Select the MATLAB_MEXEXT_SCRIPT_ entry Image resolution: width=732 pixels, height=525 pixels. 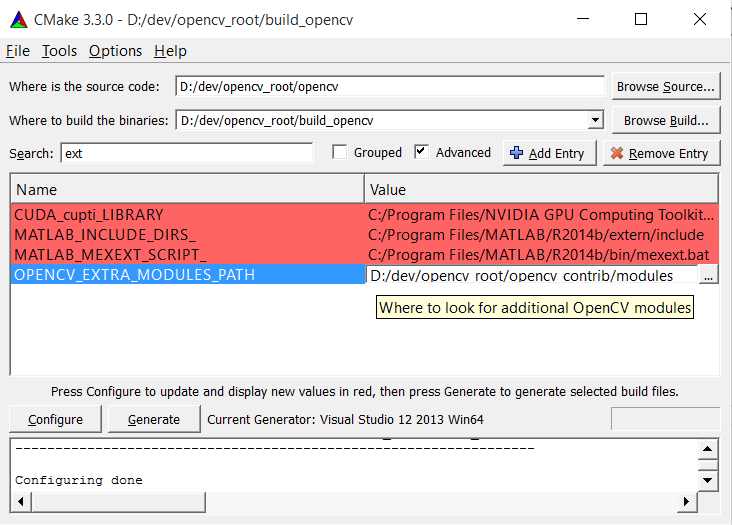188,255
